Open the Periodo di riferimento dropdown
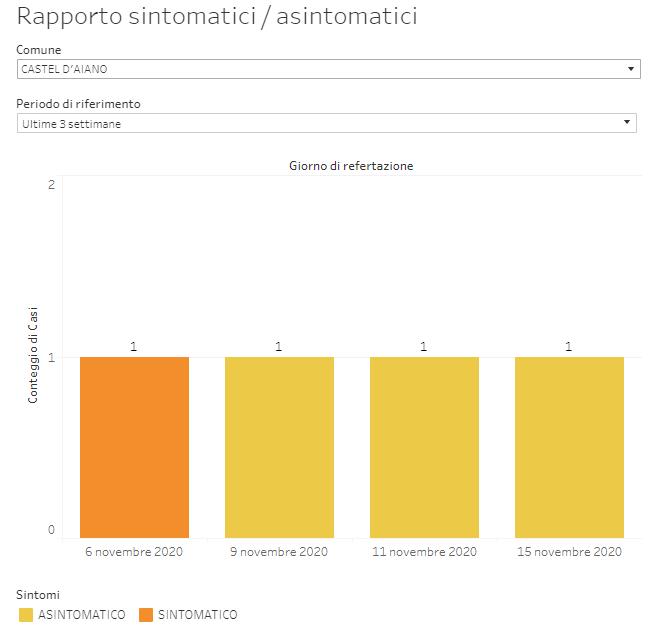 tap(320, 123)
